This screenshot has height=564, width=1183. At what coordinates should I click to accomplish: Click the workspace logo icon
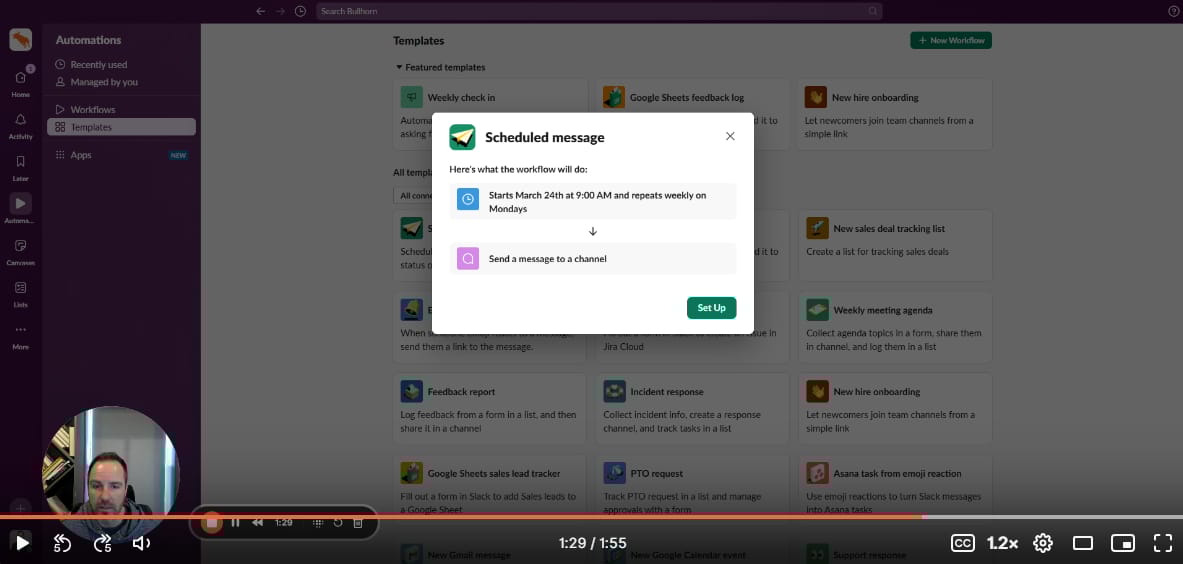(20, 39)
